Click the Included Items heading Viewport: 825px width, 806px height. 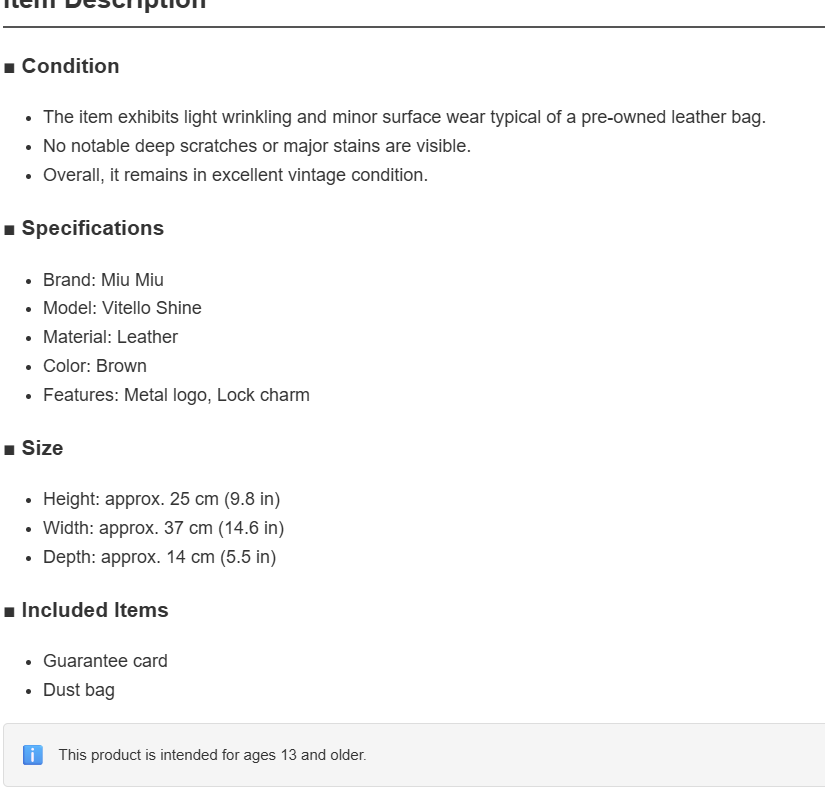click(95, 610)
